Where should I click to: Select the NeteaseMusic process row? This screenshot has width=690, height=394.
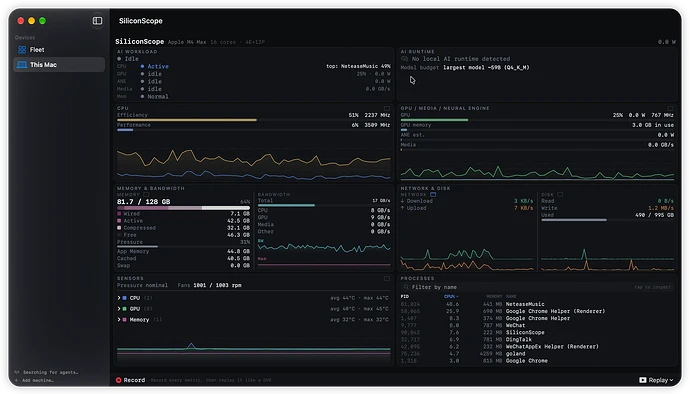tap(537, 304)
